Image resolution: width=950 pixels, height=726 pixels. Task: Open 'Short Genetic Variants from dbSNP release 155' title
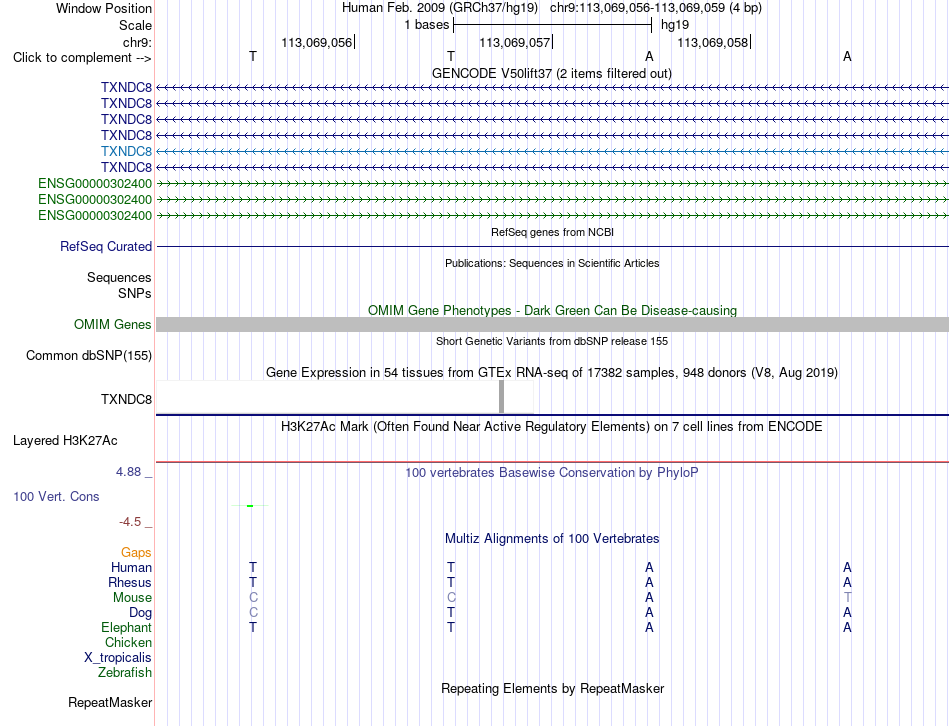coord(552,341)
